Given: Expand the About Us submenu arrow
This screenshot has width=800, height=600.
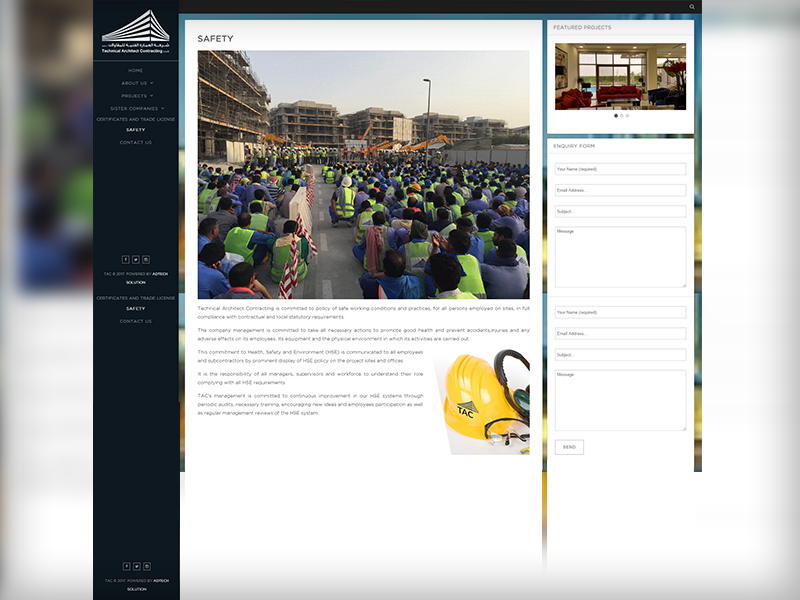Looking at the screenshot, I should (x=152, y=83).
